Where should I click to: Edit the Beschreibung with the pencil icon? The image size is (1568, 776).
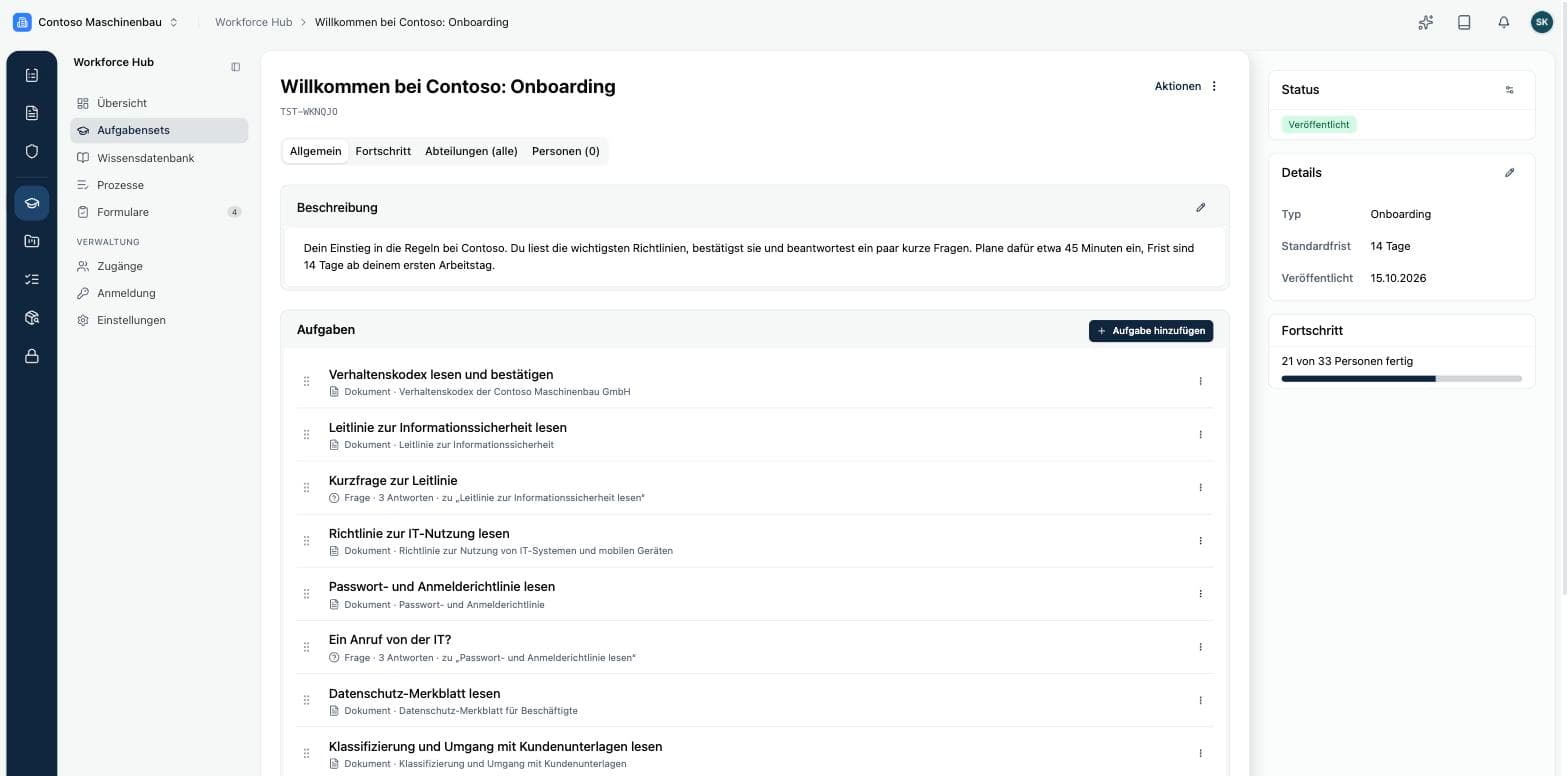[x=1201, y=208]
